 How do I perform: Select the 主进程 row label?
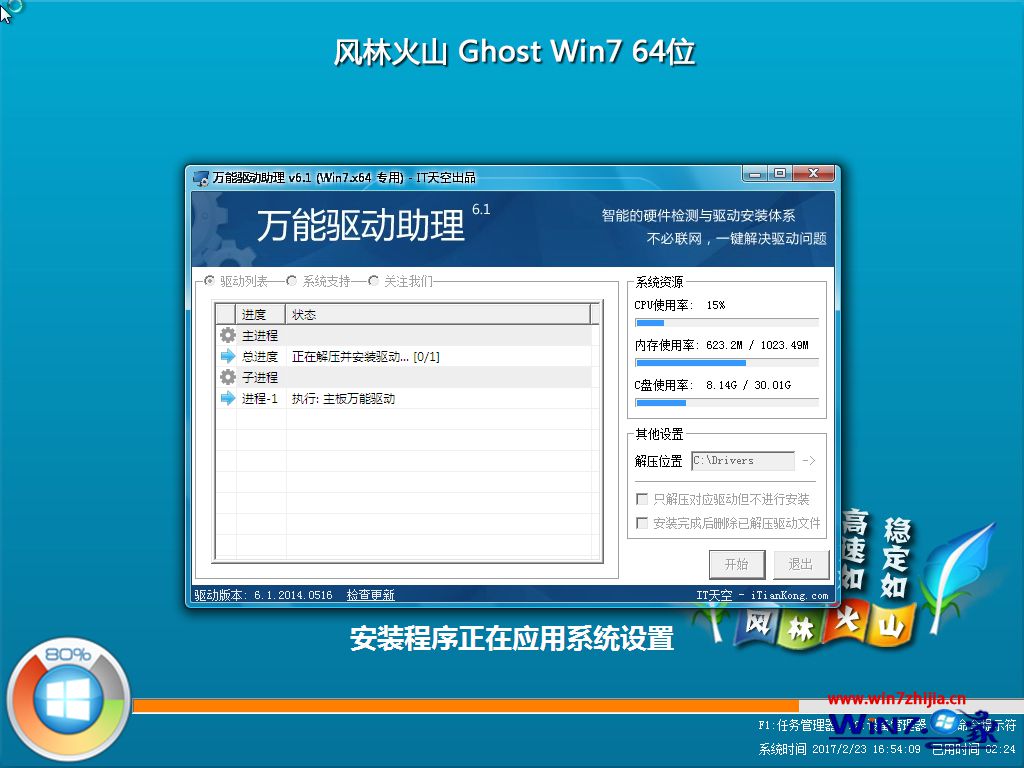pyautogui.click(x=260, y=335)
